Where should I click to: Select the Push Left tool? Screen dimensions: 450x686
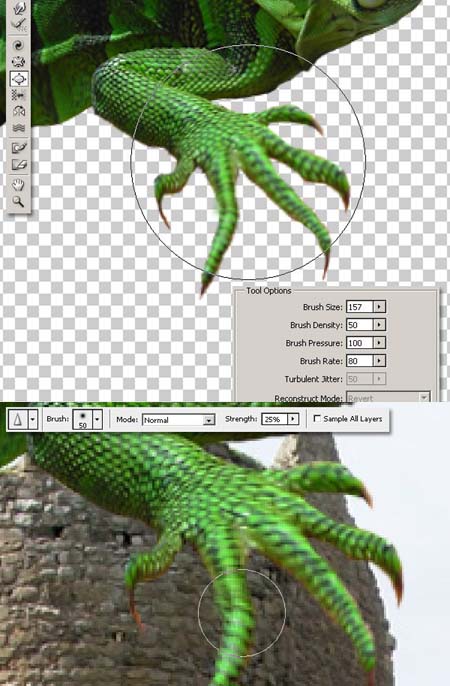tap(19, 95)
